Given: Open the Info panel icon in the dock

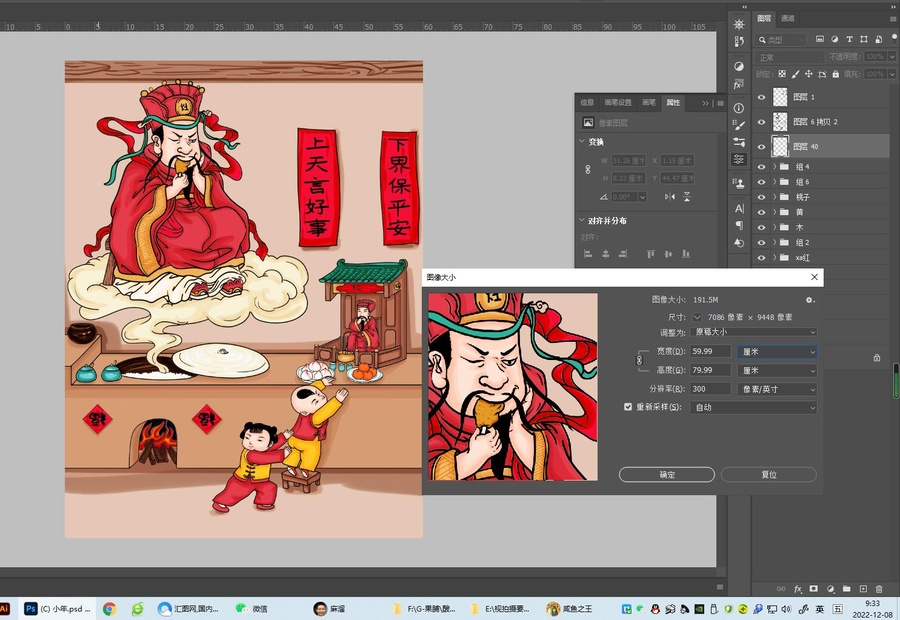Looking at the screenshot, I should click(x=739, y=108).
